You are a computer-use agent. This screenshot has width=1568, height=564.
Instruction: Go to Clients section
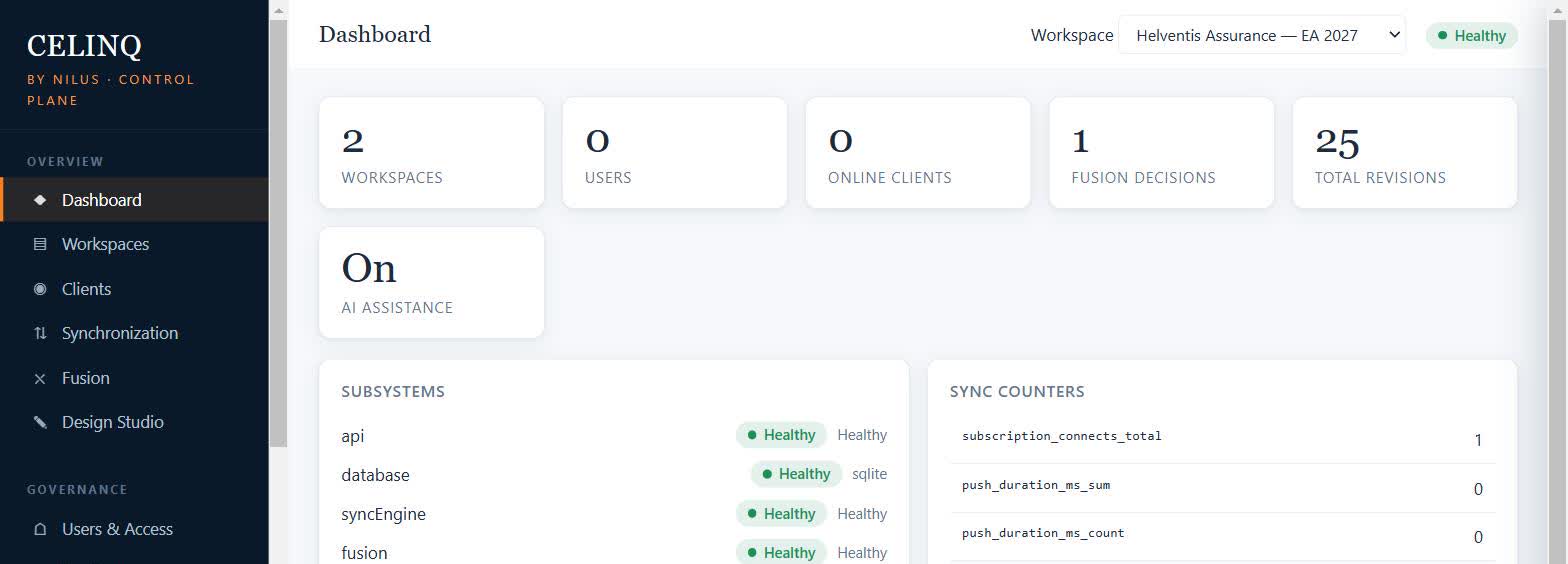coord(135,289)
